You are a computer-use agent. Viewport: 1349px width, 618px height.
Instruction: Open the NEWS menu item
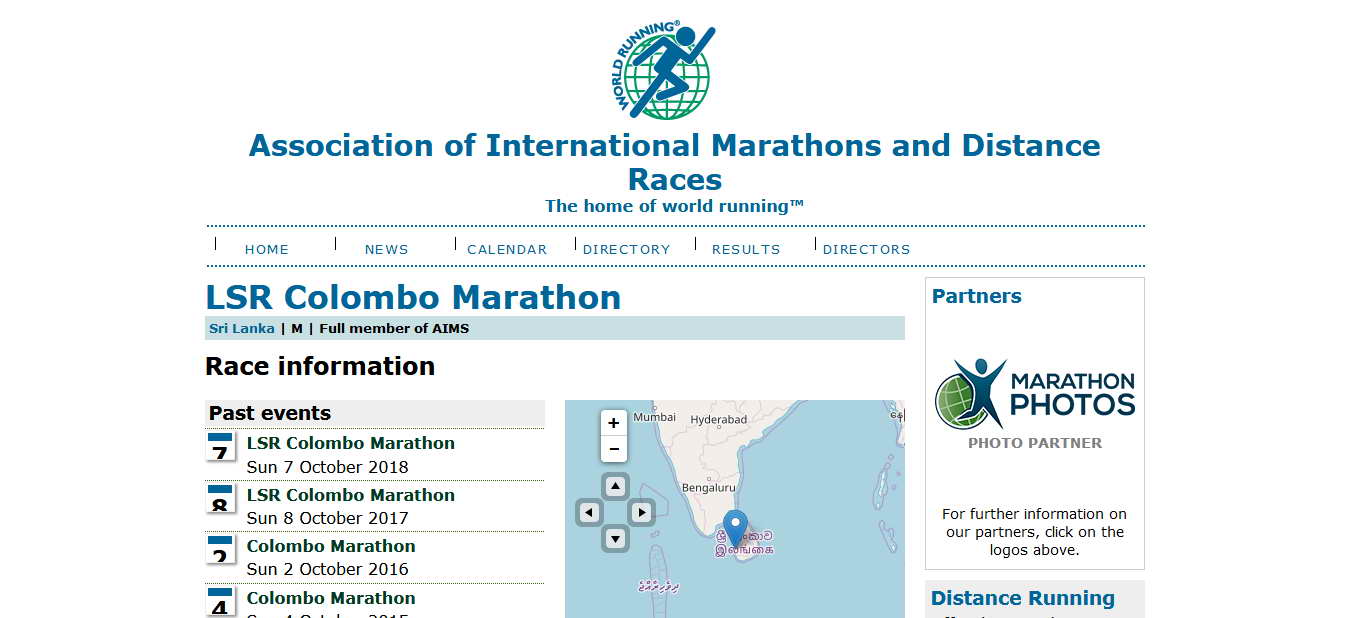pos(387,249)
